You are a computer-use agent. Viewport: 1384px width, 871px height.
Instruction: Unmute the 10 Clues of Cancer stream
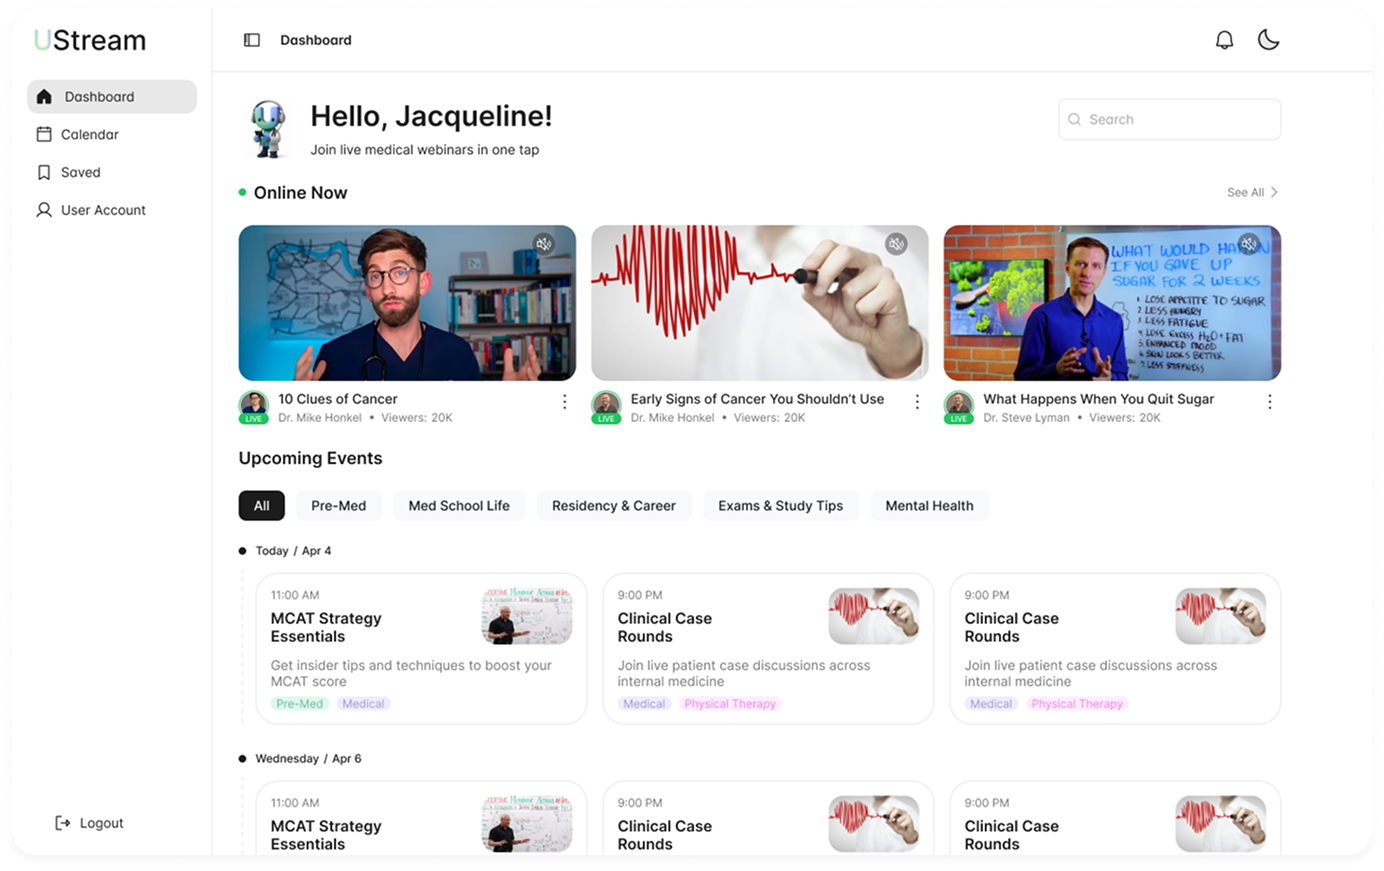pyautogui.click(x=544, y=243)
